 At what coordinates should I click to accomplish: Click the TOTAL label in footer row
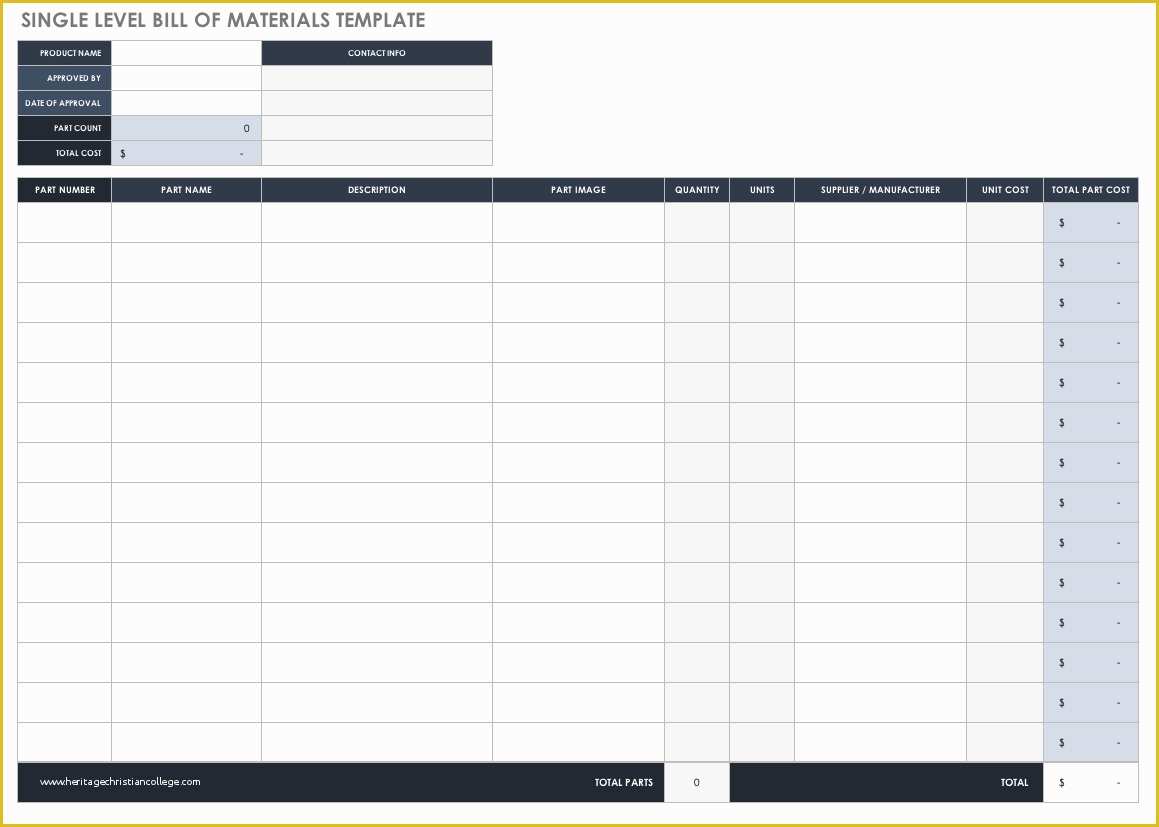[1014, 783]
